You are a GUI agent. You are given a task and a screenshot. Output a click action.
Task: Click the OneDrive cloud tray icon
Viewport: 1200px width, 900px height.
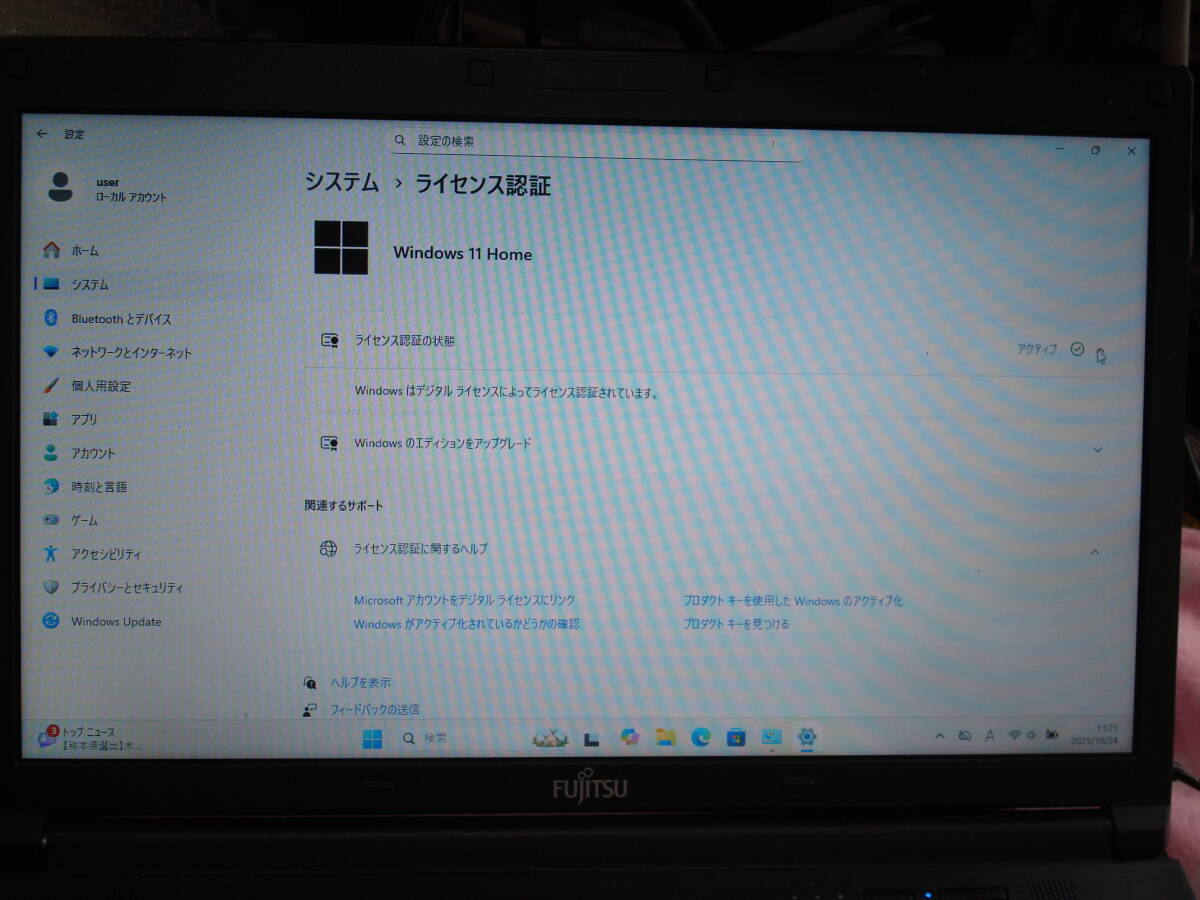click(965, 736)
